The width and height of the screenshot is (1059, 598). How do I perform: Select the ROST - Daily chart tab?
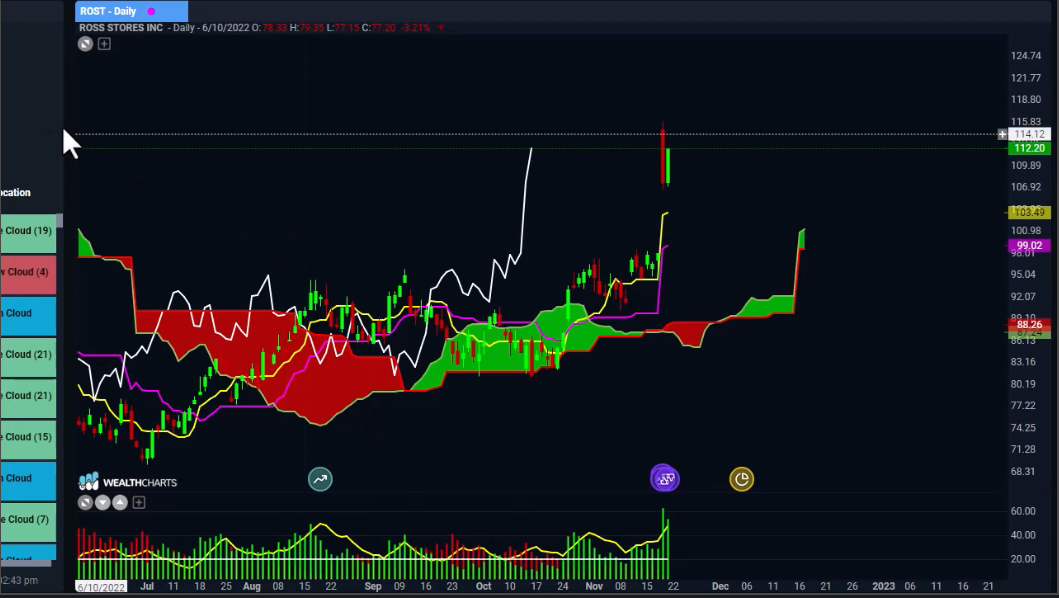pyautogui.click(x=132, y=11)
